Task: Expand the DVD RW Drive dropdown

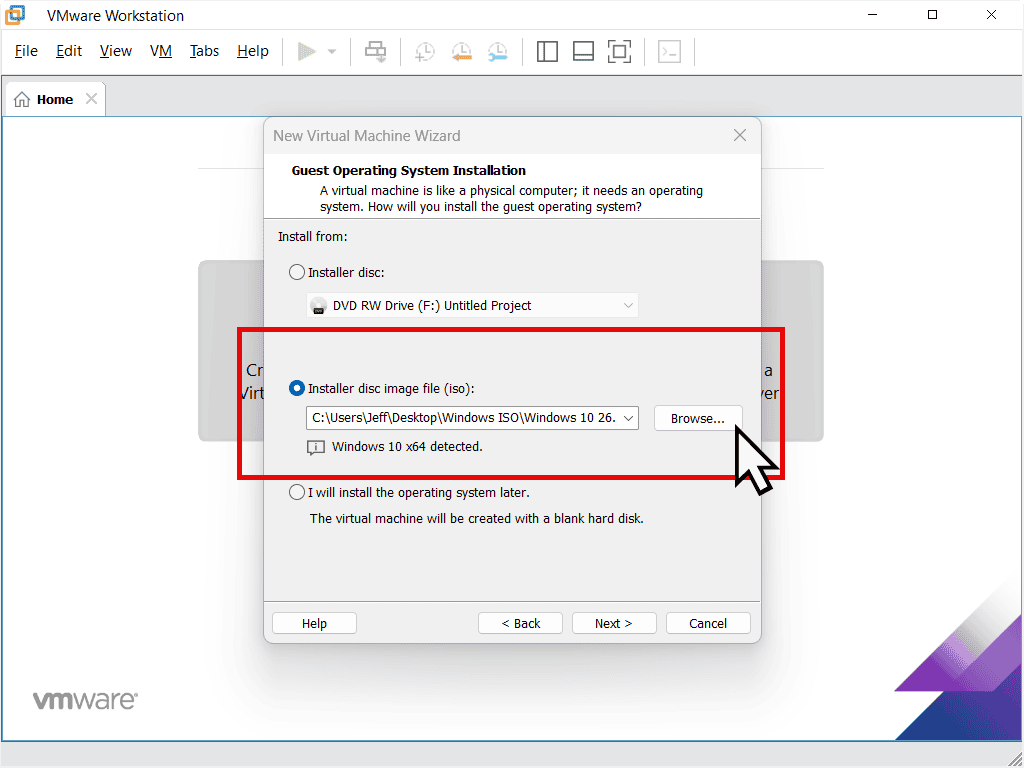Action: (x=627, y=305)
